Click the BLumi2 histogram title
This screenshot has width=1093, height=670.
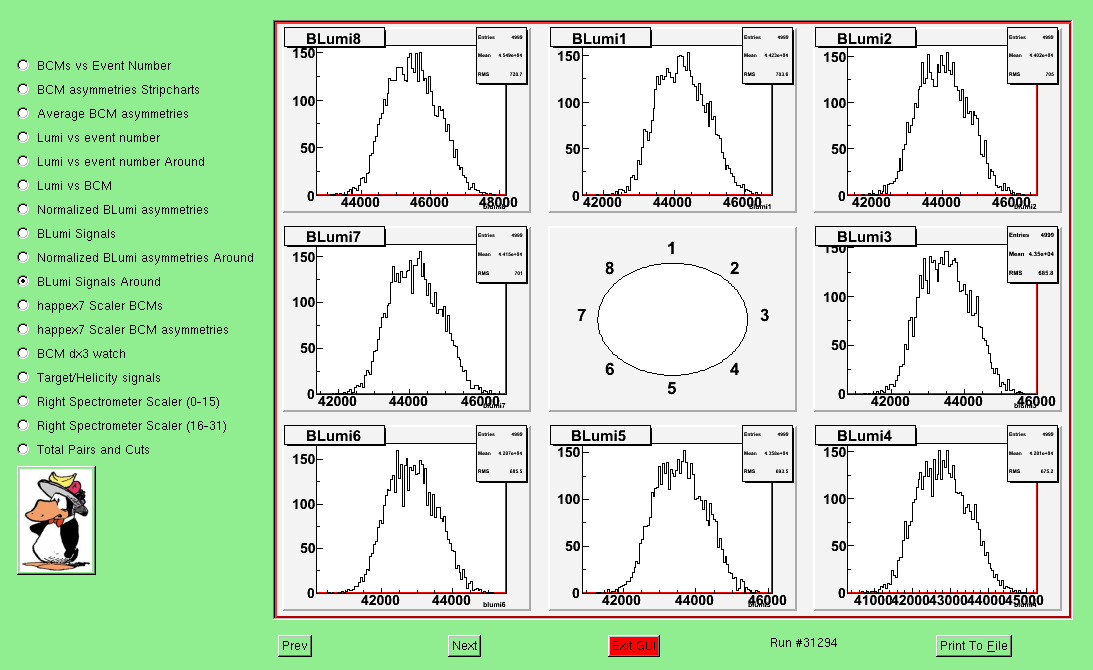pos(865,38)
